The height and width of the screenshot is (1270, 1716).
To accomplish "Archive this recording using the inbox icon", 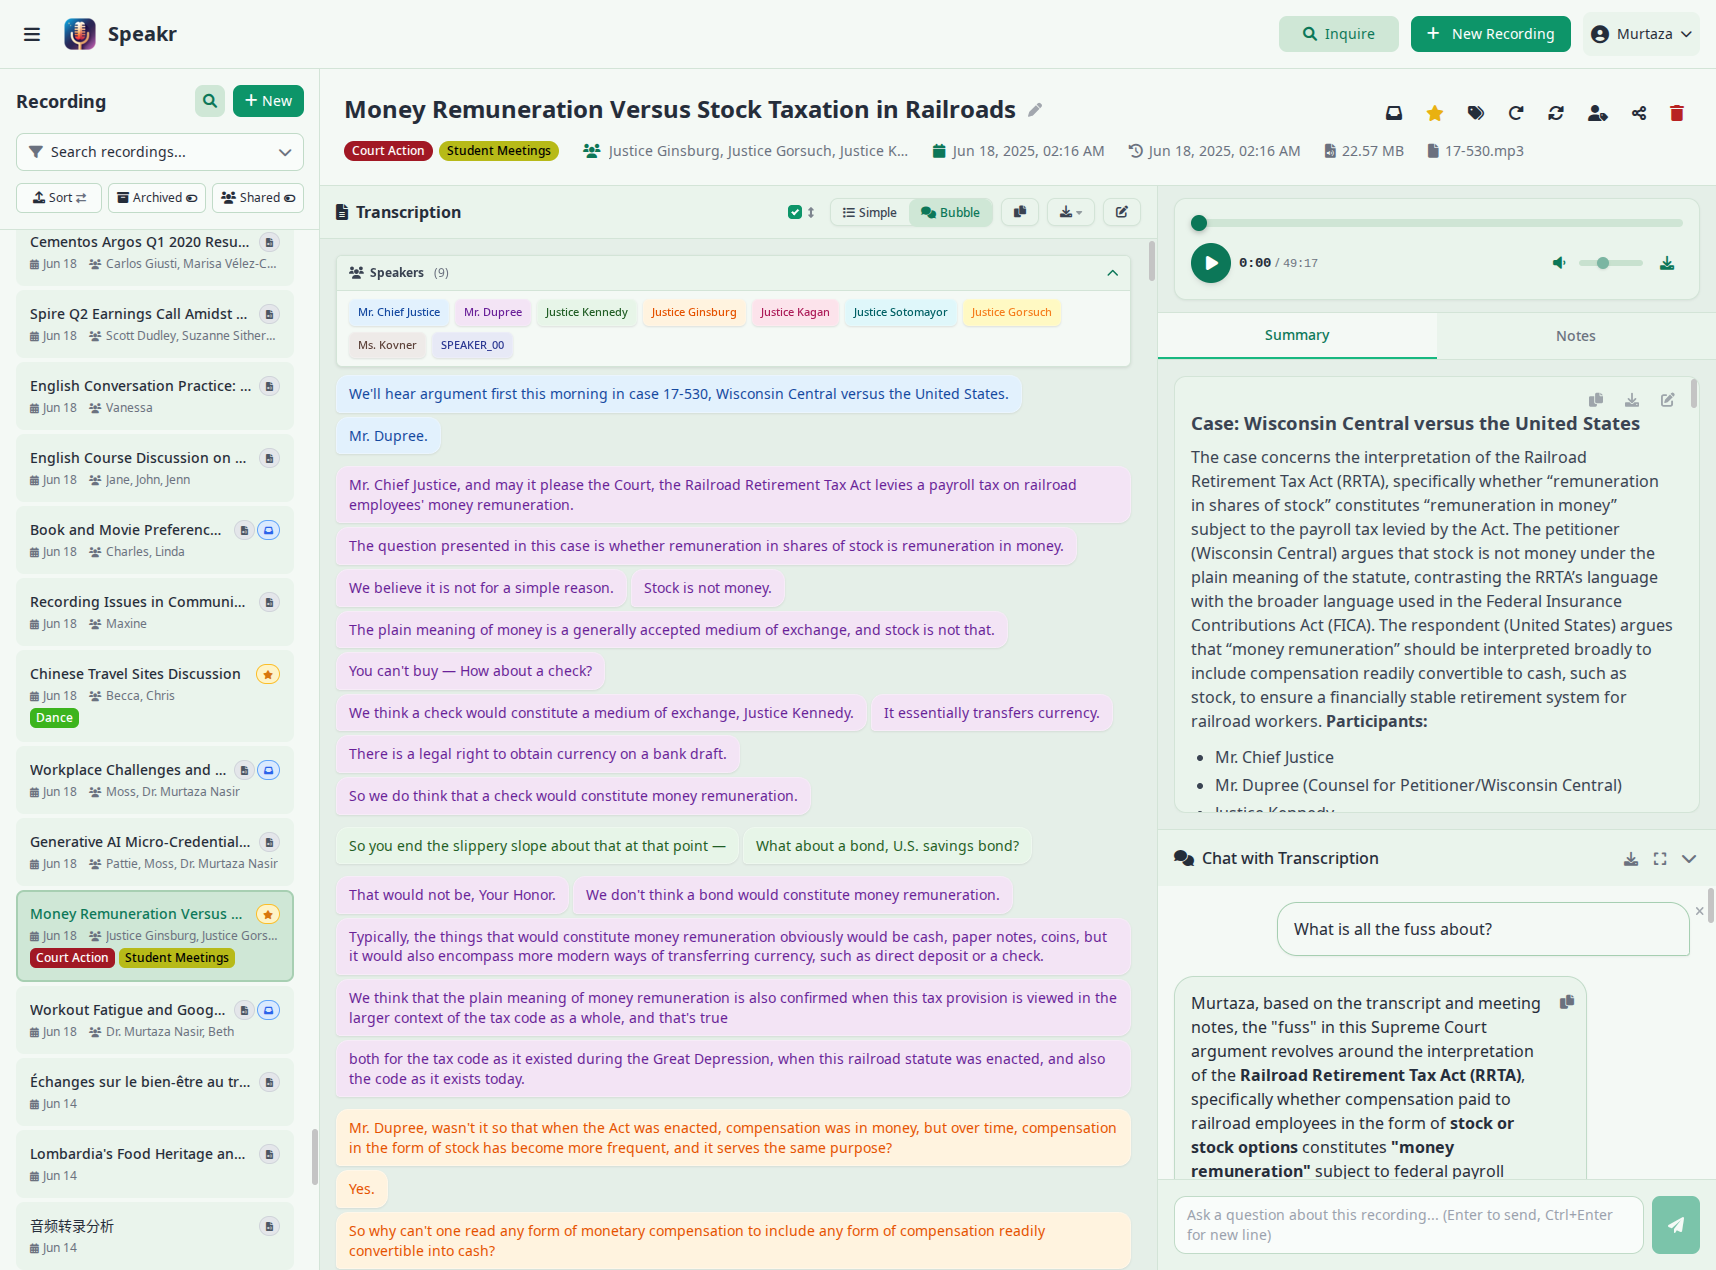I will tap(1393, 113).
